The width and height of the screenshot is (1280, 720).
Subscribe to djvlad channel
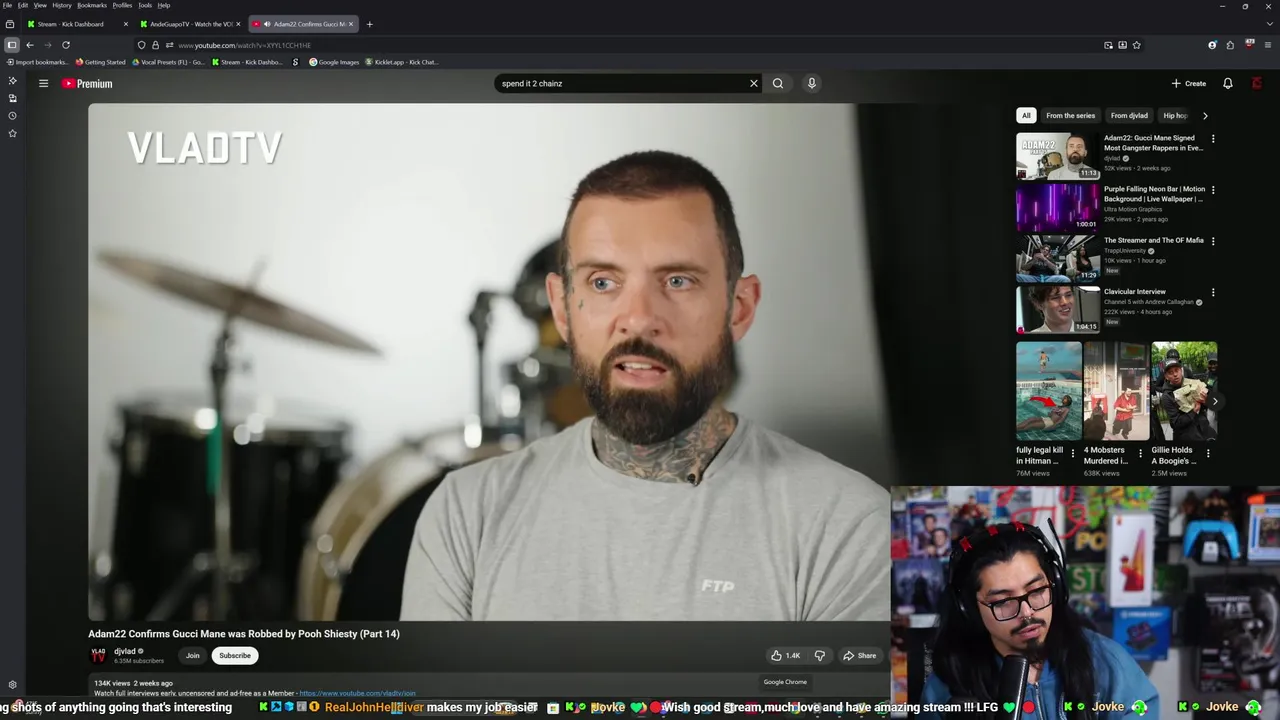tap(235, 655)
